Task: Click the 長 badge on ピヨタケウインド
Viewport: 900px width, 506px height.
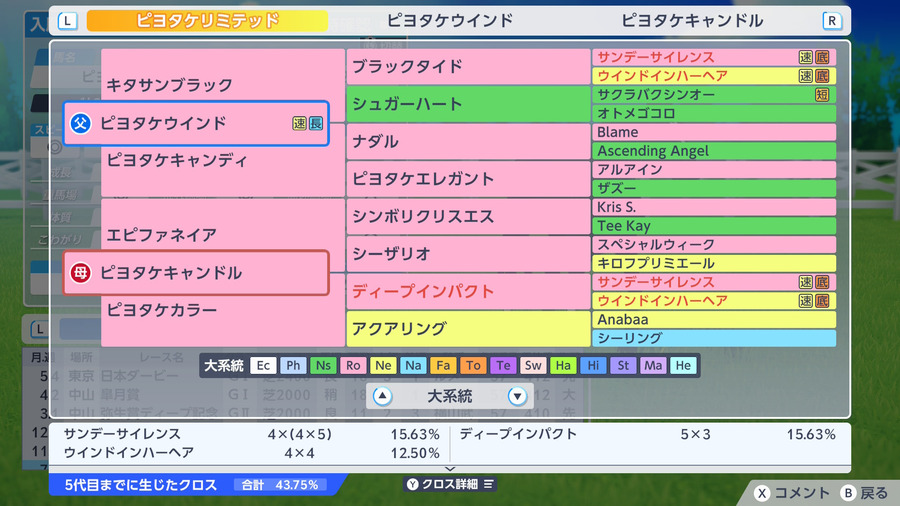Action: tap(316, 123)
